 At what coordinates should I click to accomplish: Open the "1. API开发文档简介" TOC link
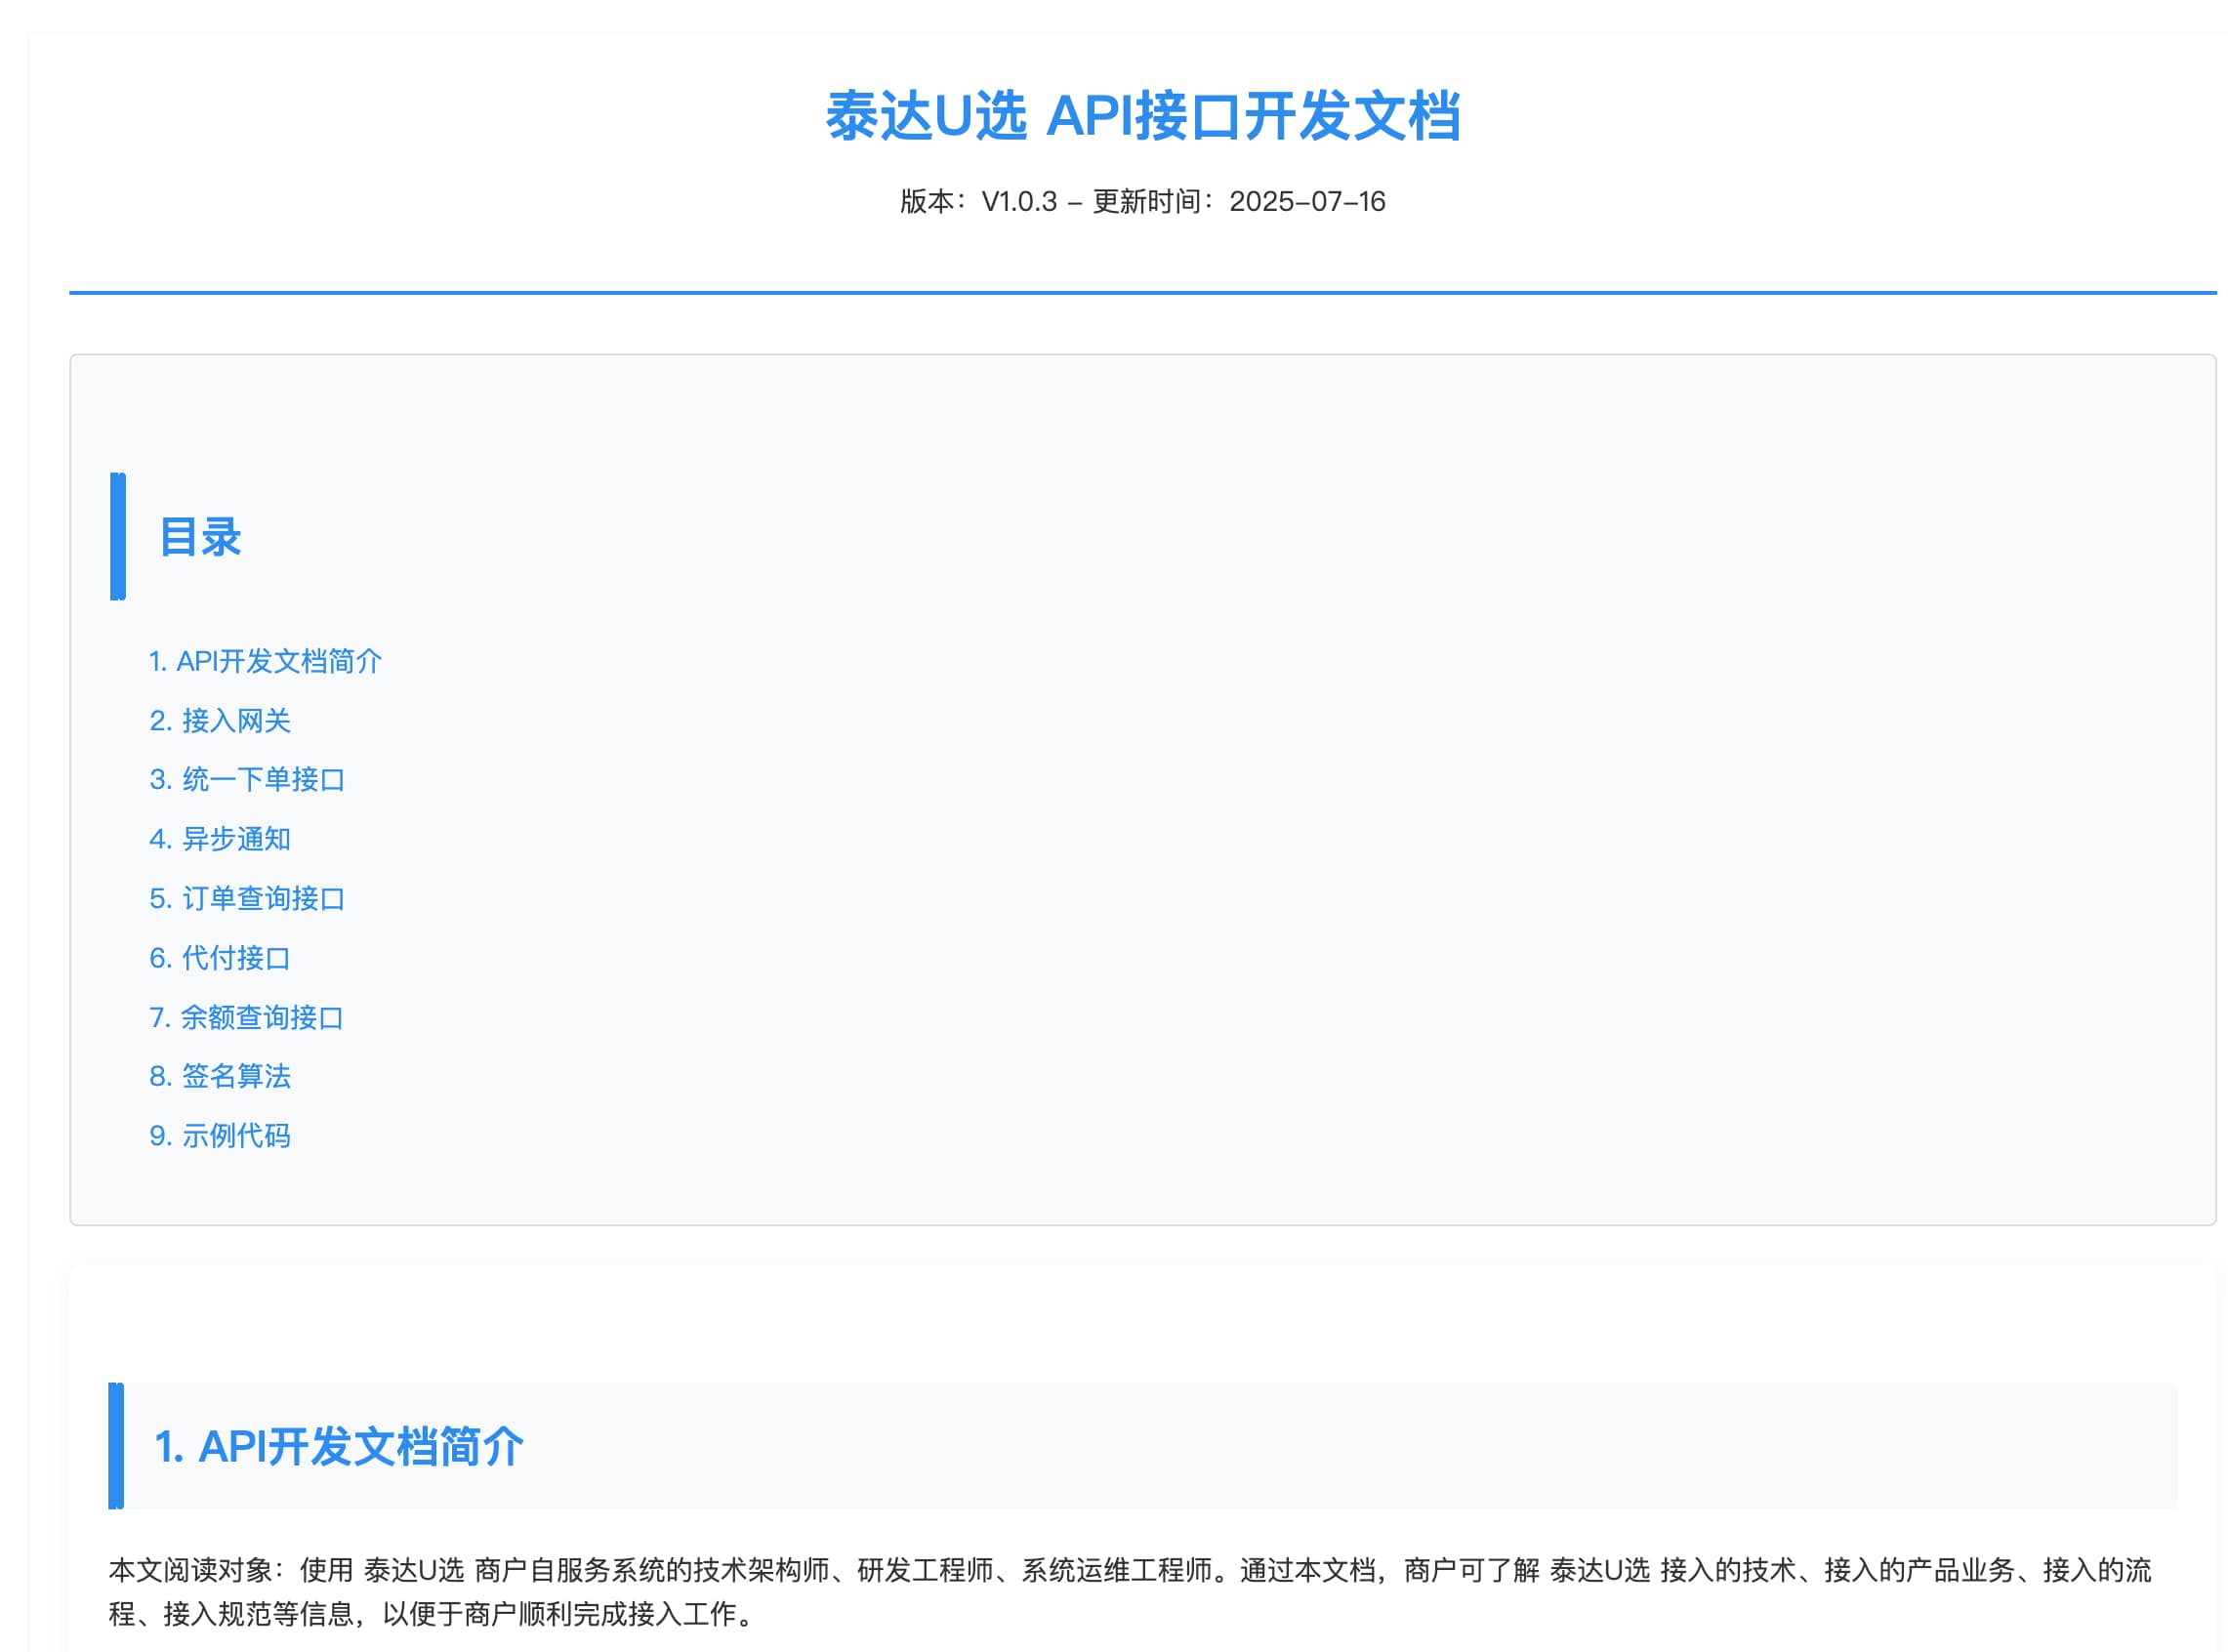pyautogui.click(x=265, y=661)
